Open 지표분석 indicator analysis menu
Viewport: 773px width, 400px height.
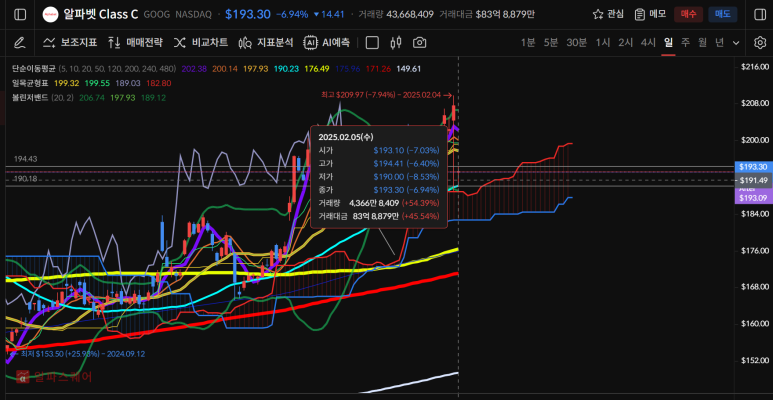266,43
